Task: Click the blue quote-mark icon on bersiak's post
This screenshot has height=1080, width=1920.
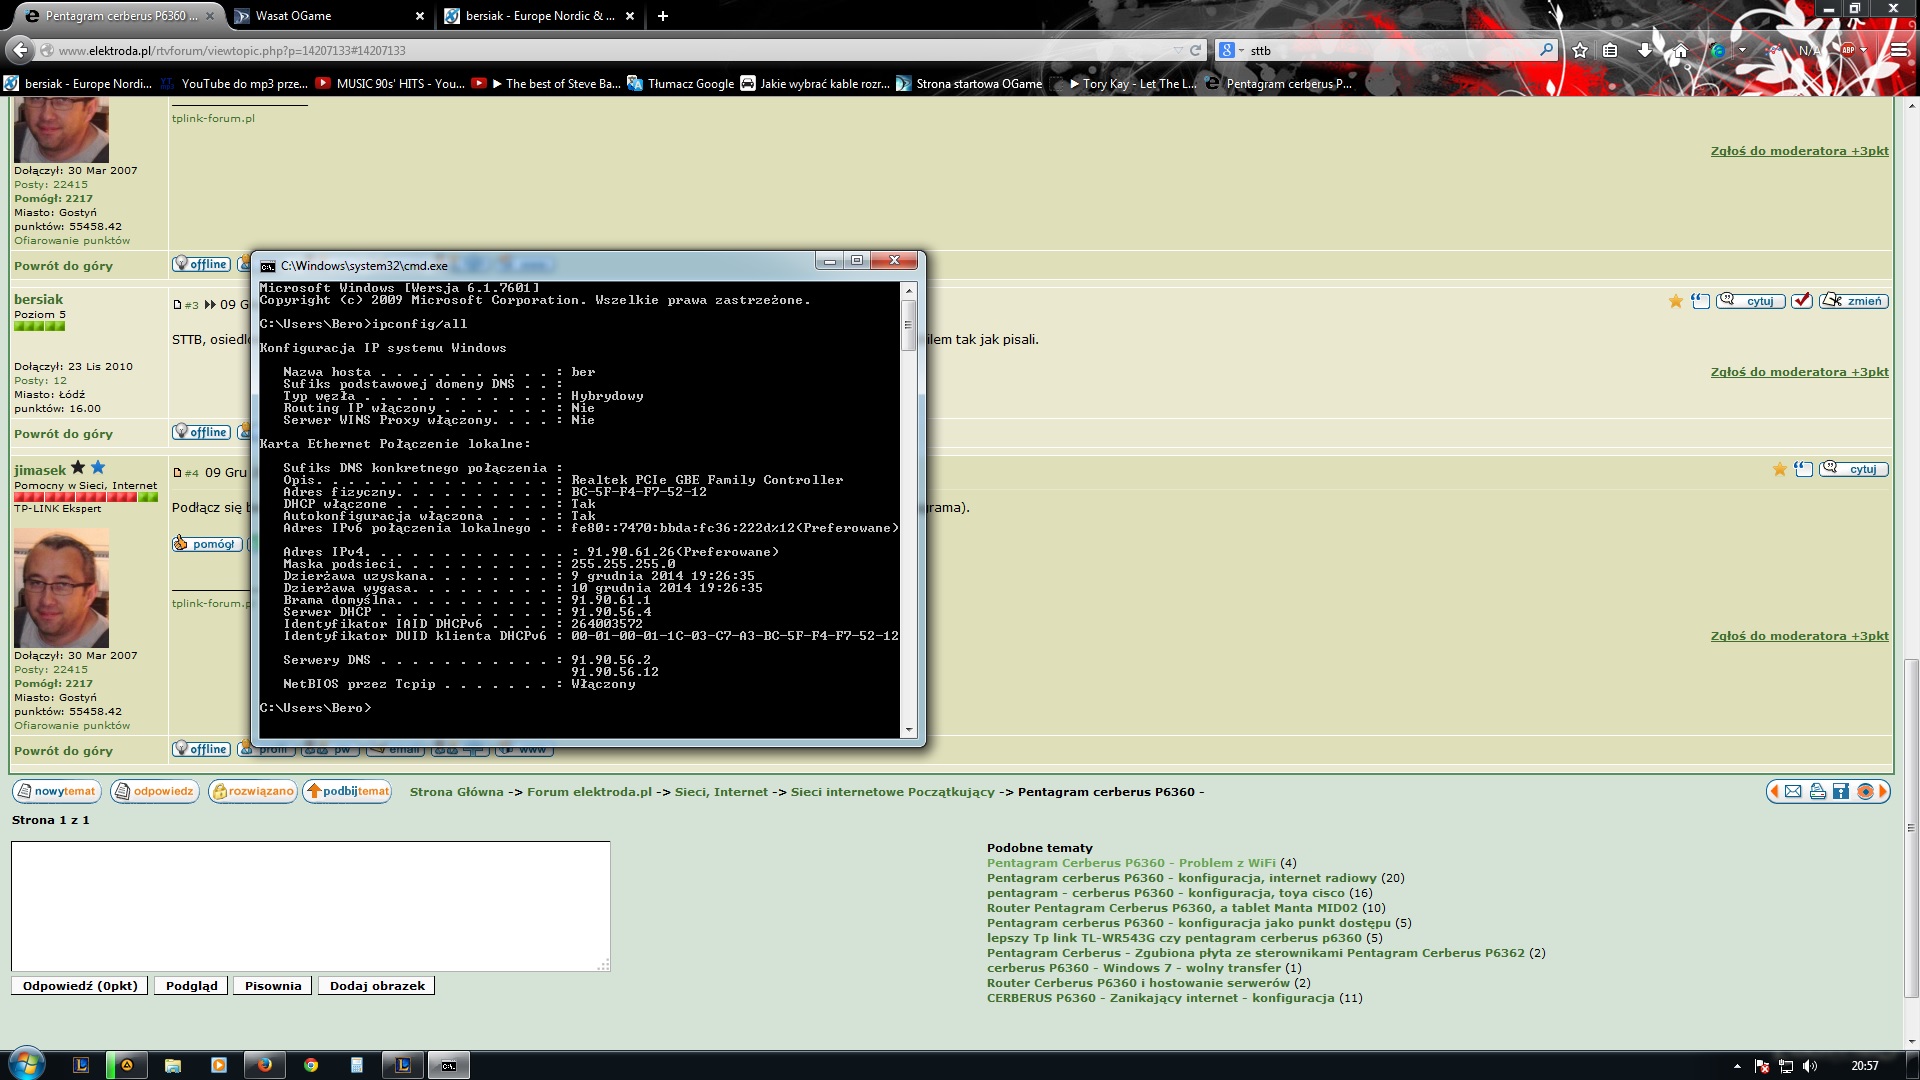Action: pyautogui.click(x=1701, y=301)
